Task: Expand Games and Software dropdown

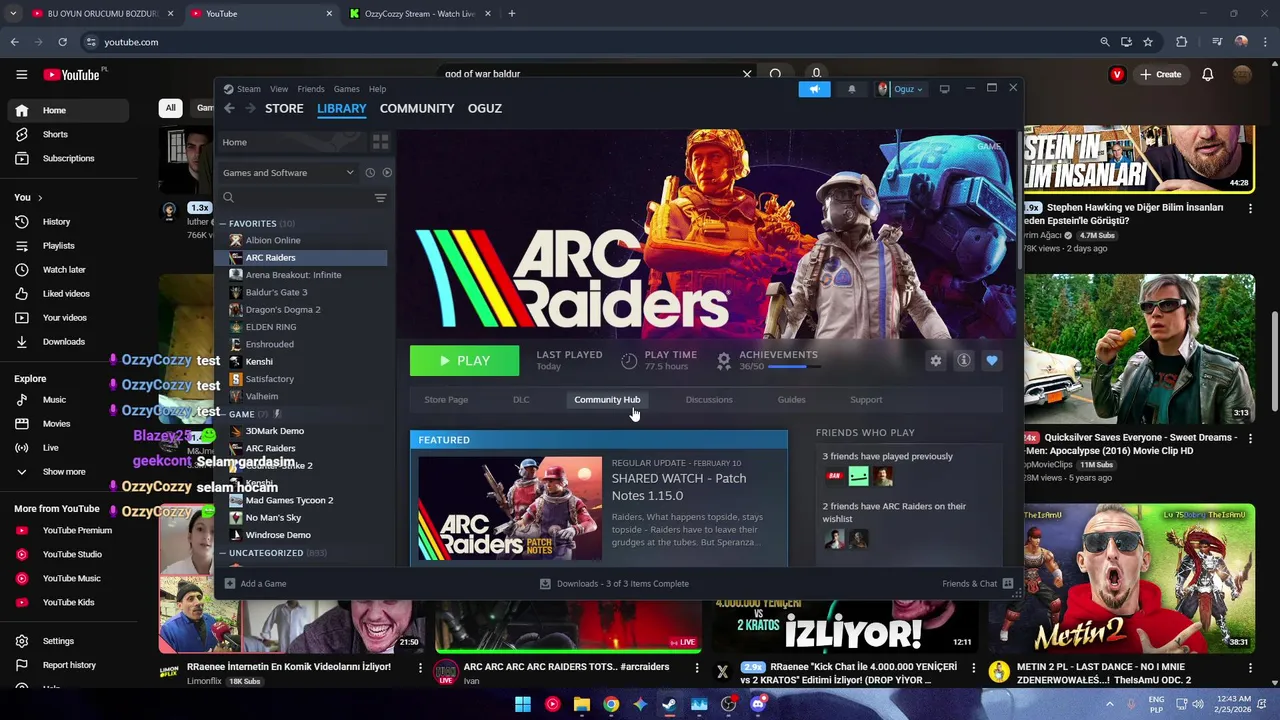Action: pyautogui.click(x=288, y=173)
